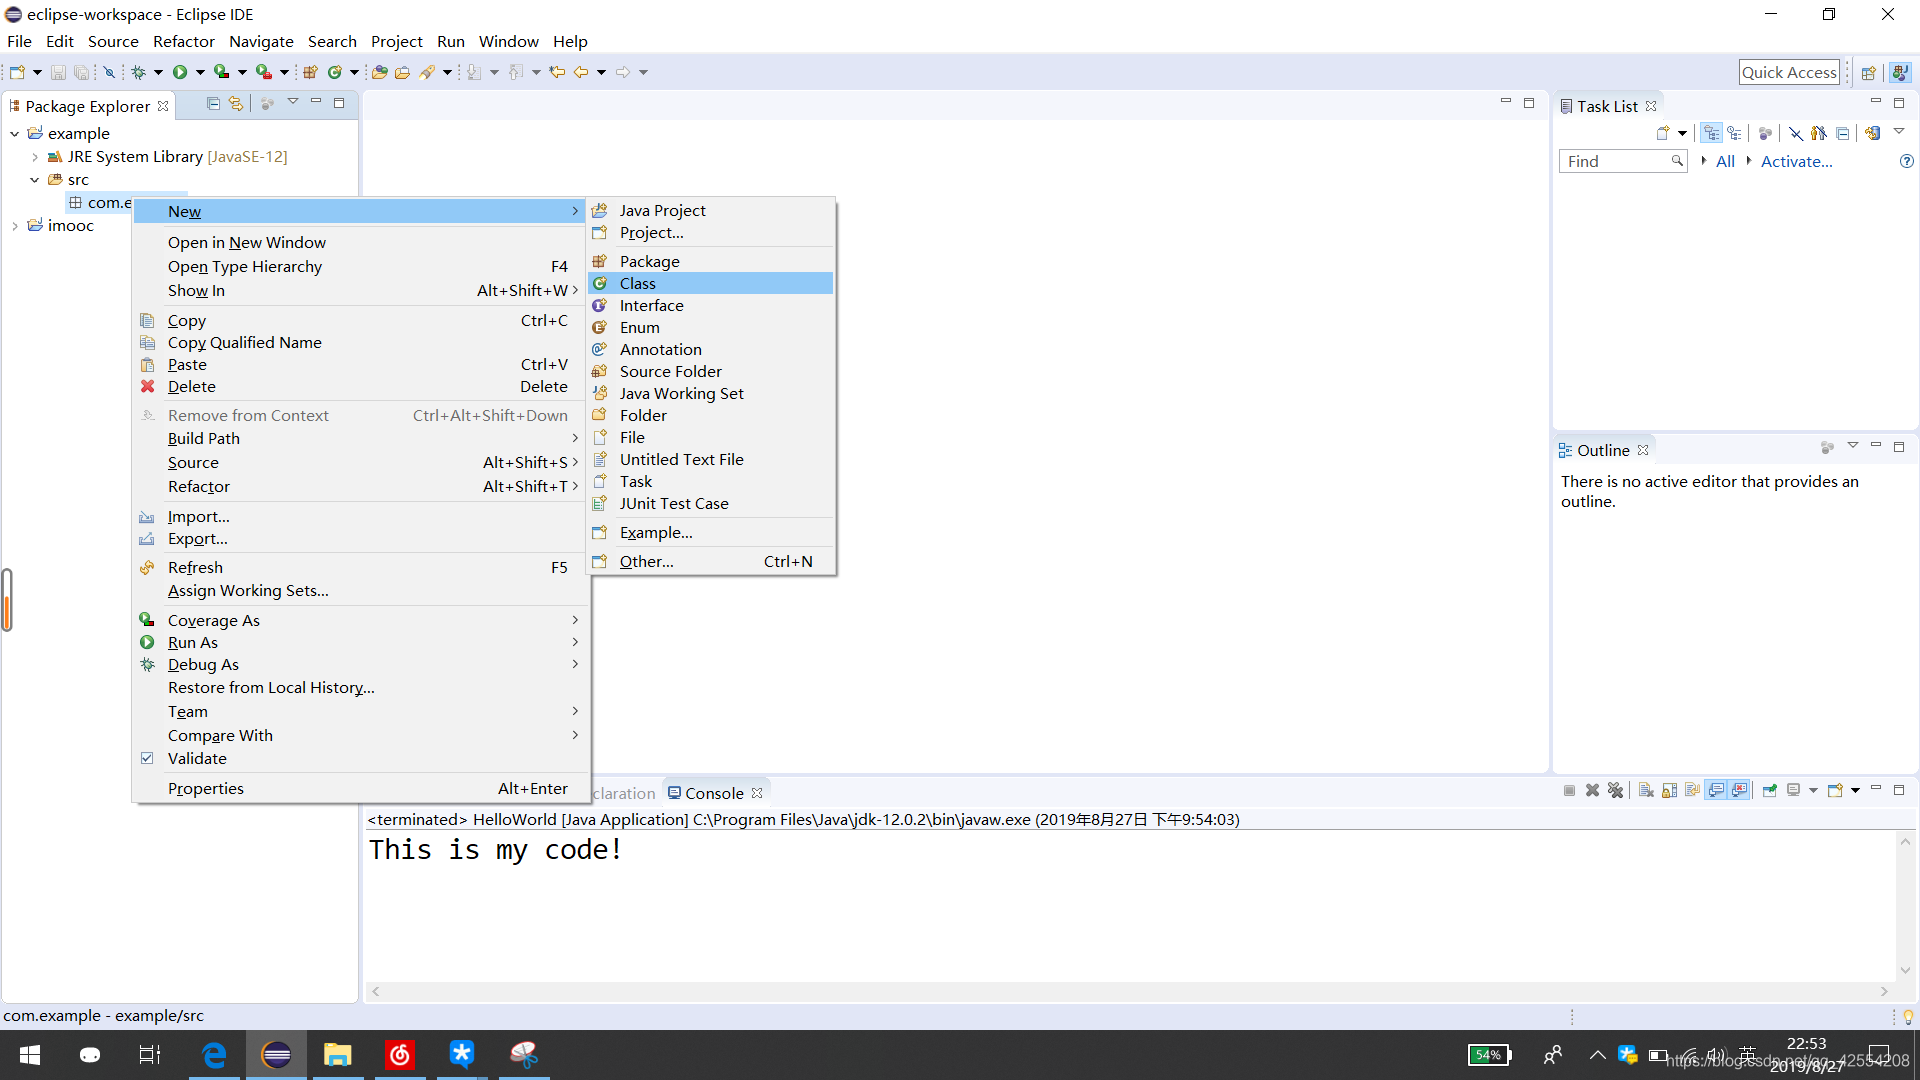The width and height of the screenshot is (1920, 1080).
Task: Toggle Focus on Active Task in Outline view
Action: 1827,447
